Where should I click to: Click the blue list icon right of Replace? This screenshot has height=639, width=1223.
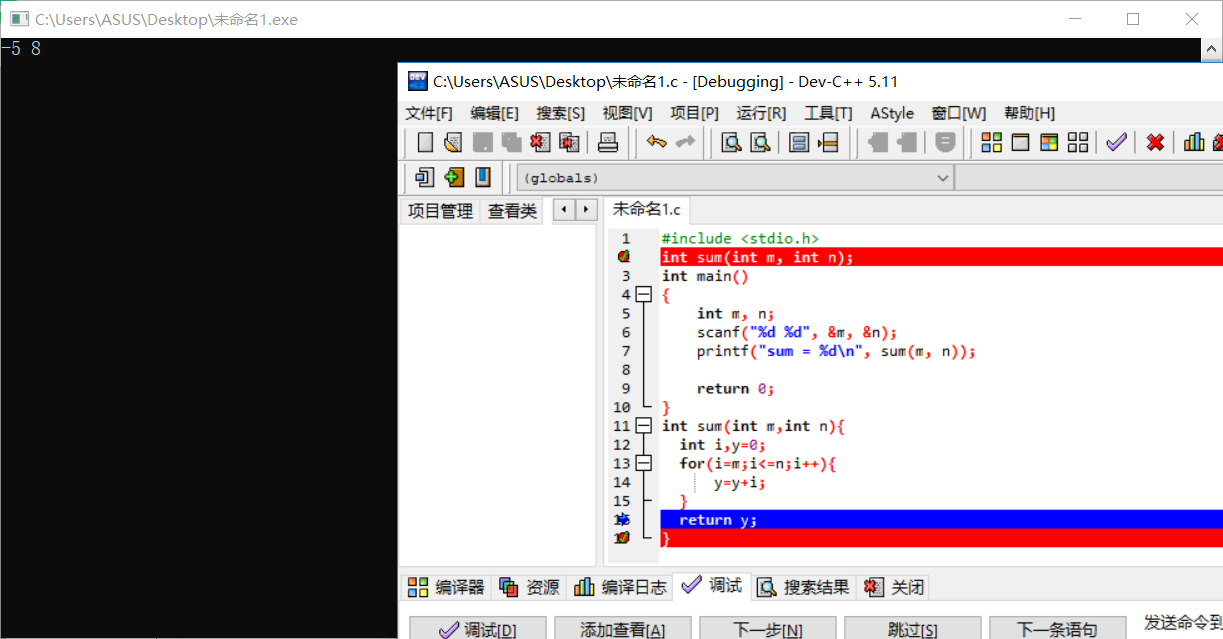799,142
